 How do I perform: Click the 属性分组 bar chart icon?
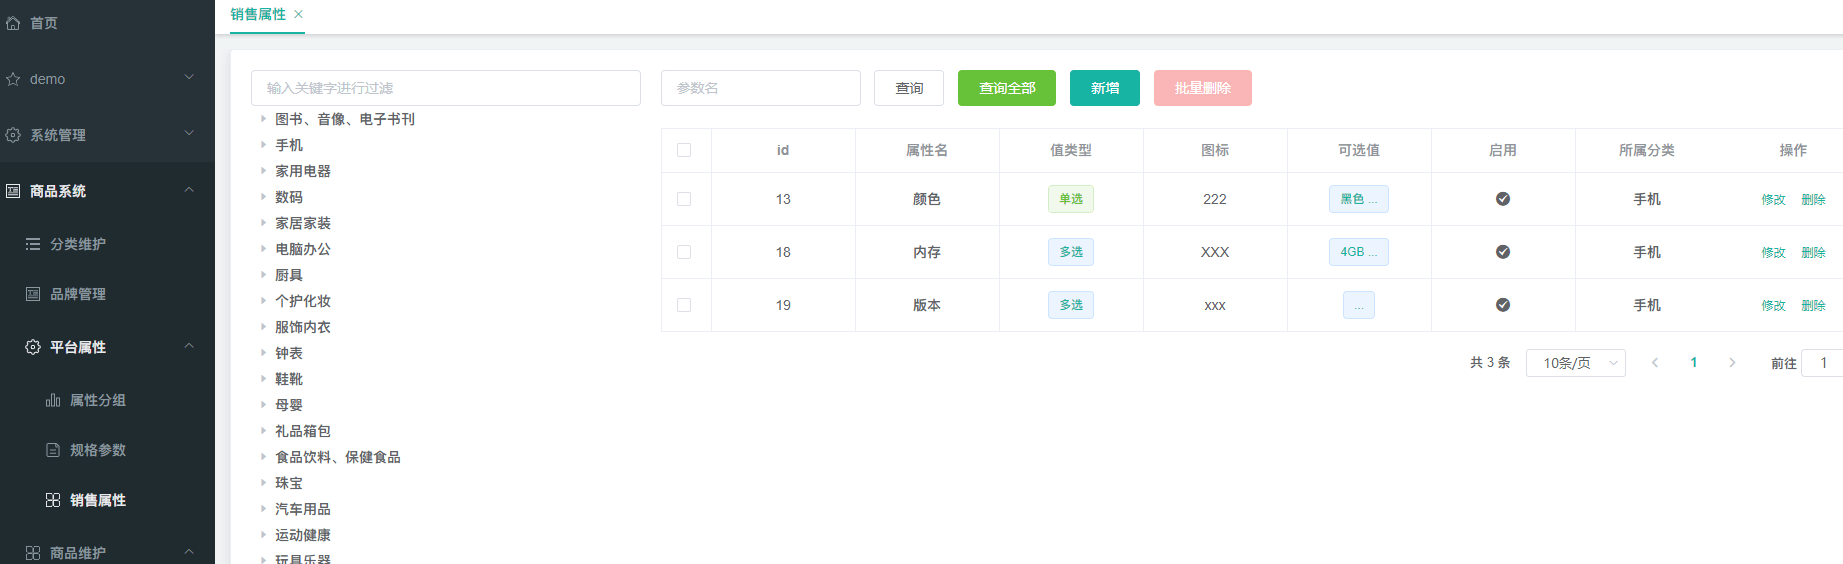point(53,400)
